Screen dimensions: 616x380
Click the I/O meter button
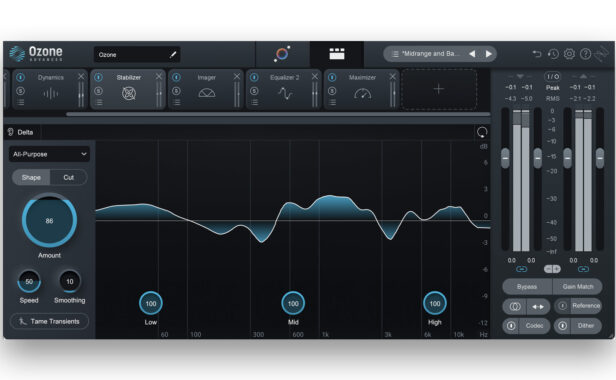(552, 76)
